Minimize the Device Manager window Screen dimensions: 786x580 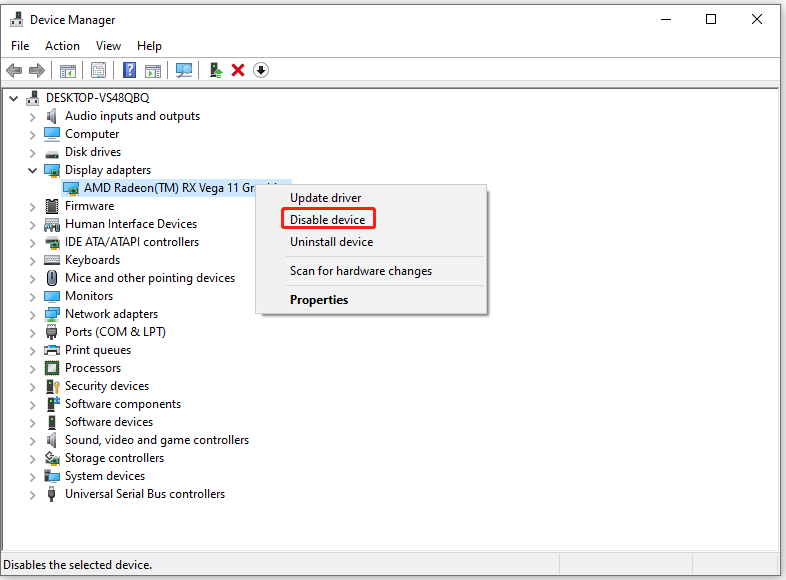[x=666, y=20]
